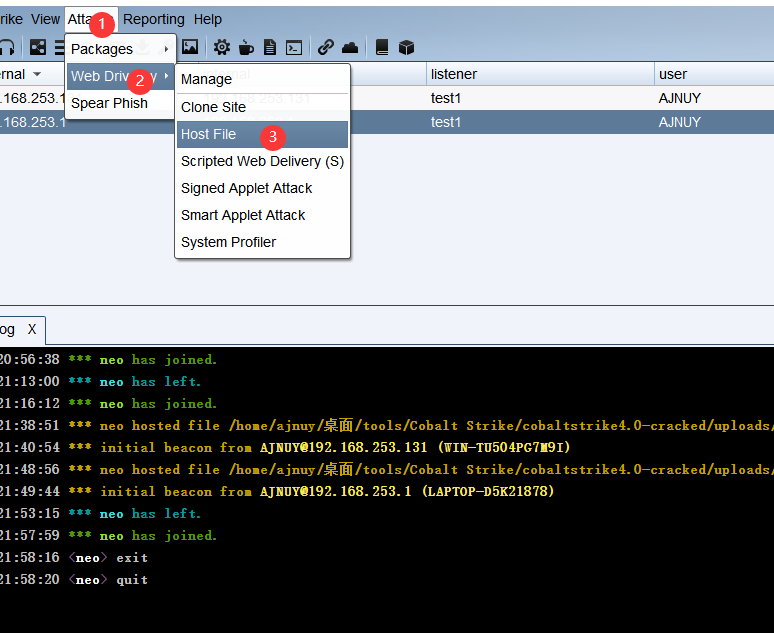Screen dimensions: 774x633
Task: Click the 21:38:51 neo hosted file log line
Action: point(387,426)
